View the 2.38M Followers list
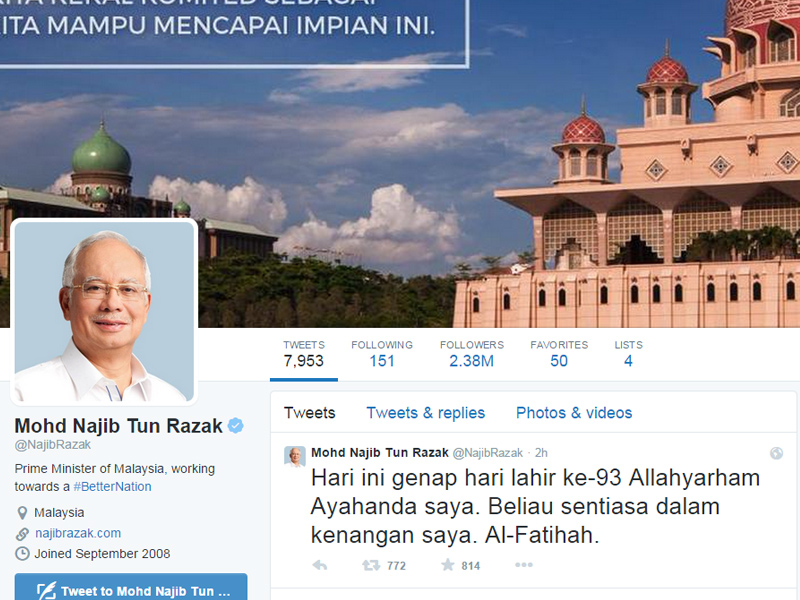The image size is (800, 600). pos(471,354)
